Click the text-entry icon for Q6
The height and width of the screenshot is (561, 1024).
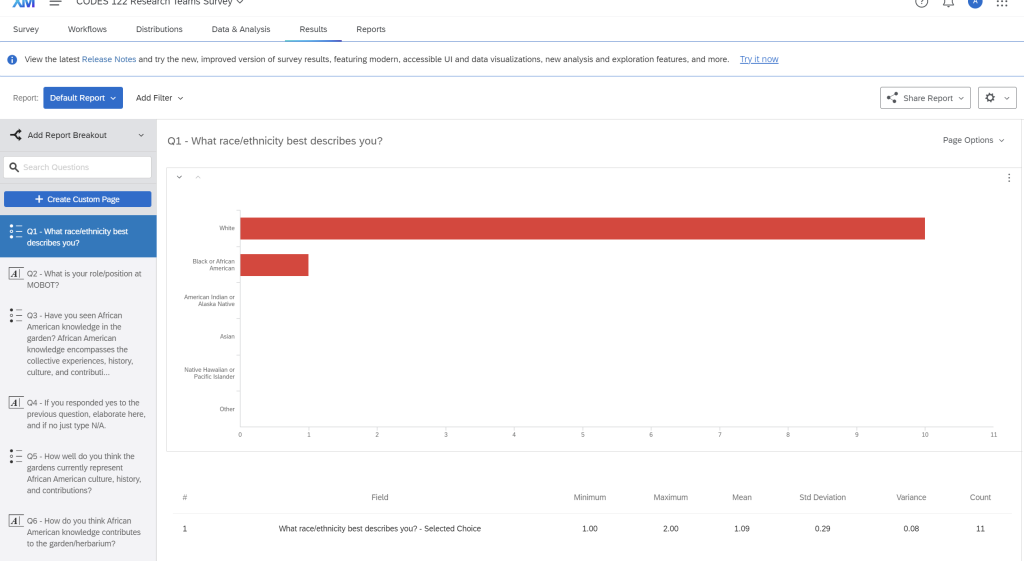(16, 521)
